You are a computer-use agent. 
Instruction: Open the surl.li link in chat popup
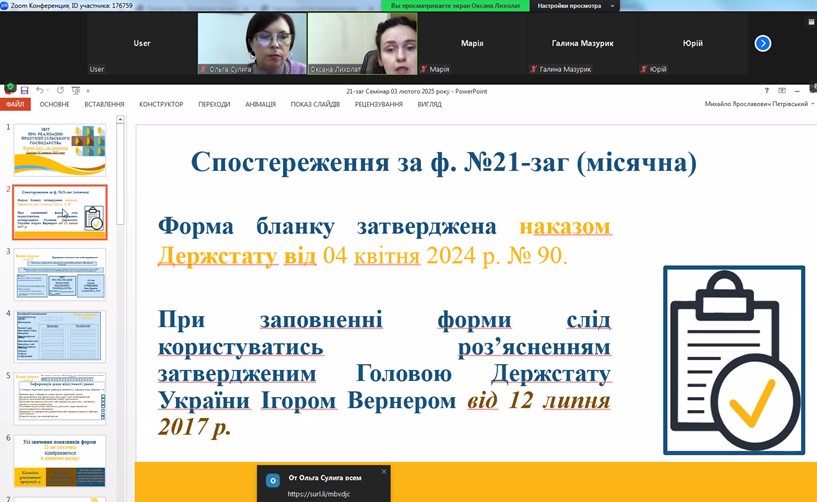[319, 494]
